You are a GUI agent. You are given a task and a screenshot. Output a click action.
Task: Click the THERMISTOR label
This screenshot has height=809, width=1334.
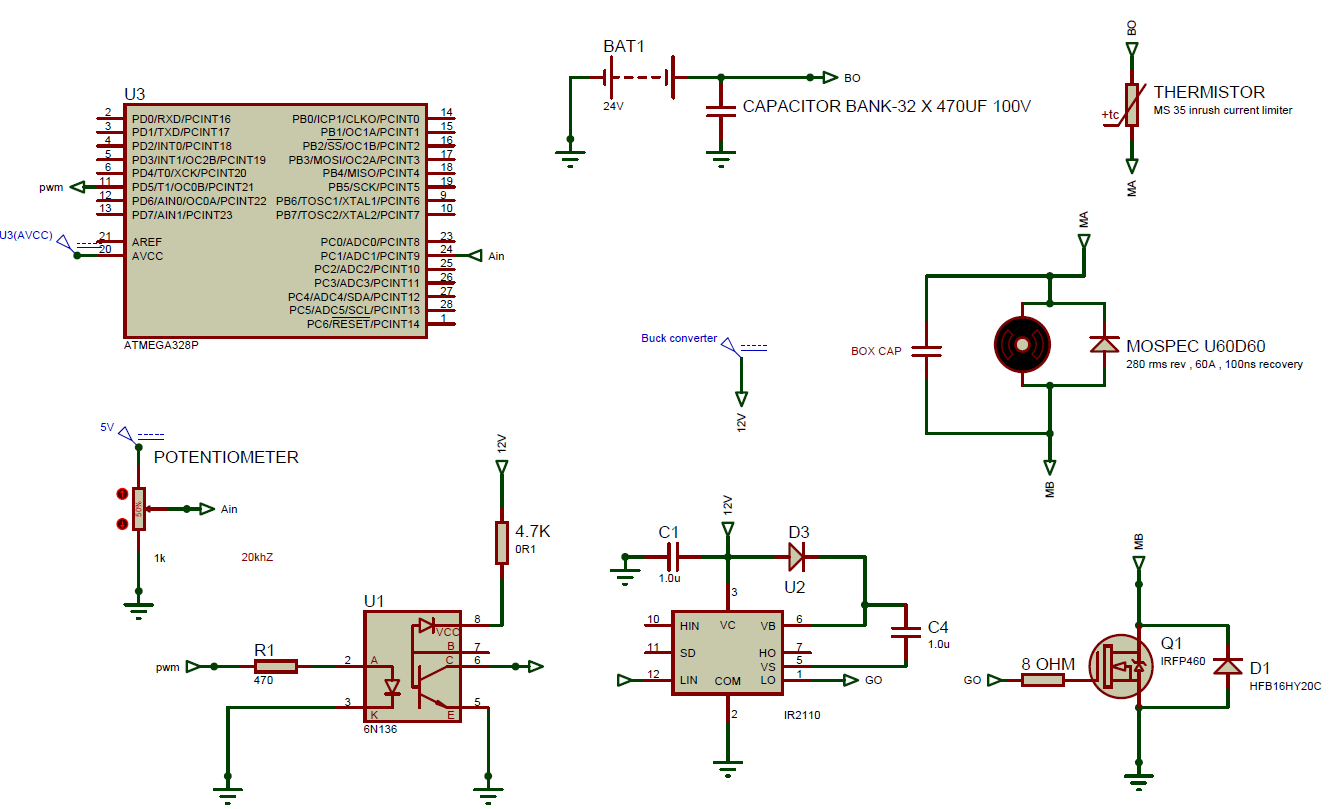tap(1209, 92)
